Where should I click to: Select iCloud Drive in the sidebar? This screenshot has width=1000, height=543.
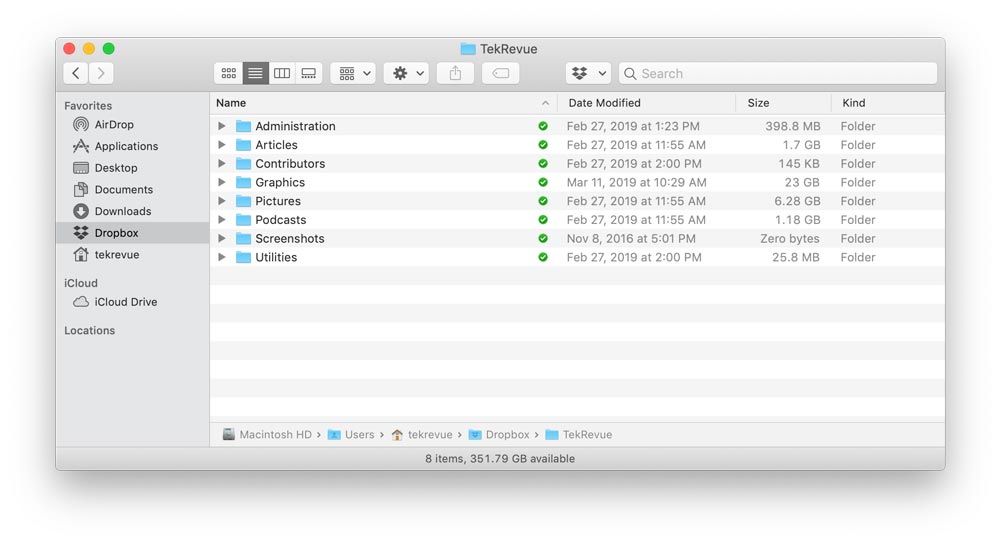pyautogui.click(x=125, y=302)
